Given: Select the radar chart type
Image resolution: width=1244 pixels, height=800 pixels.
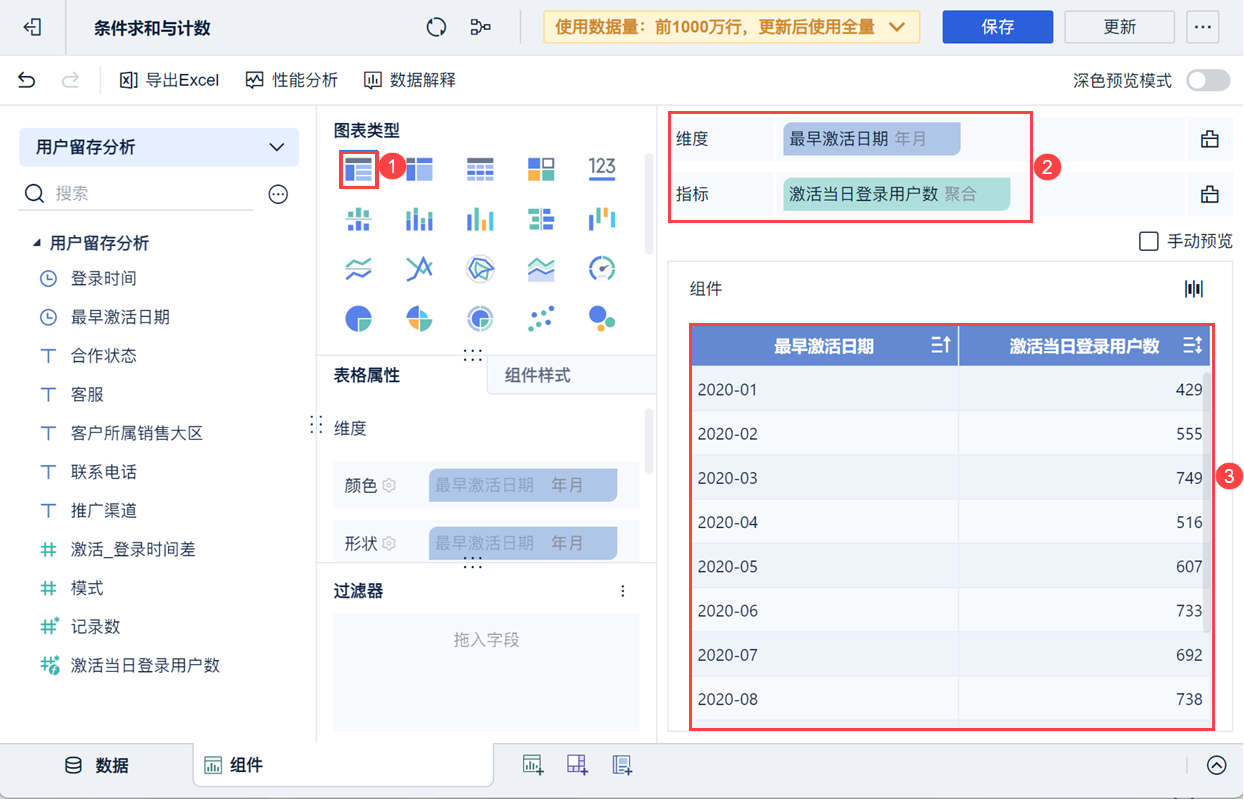Looking at the screenshot, I should tap(480, 268).
